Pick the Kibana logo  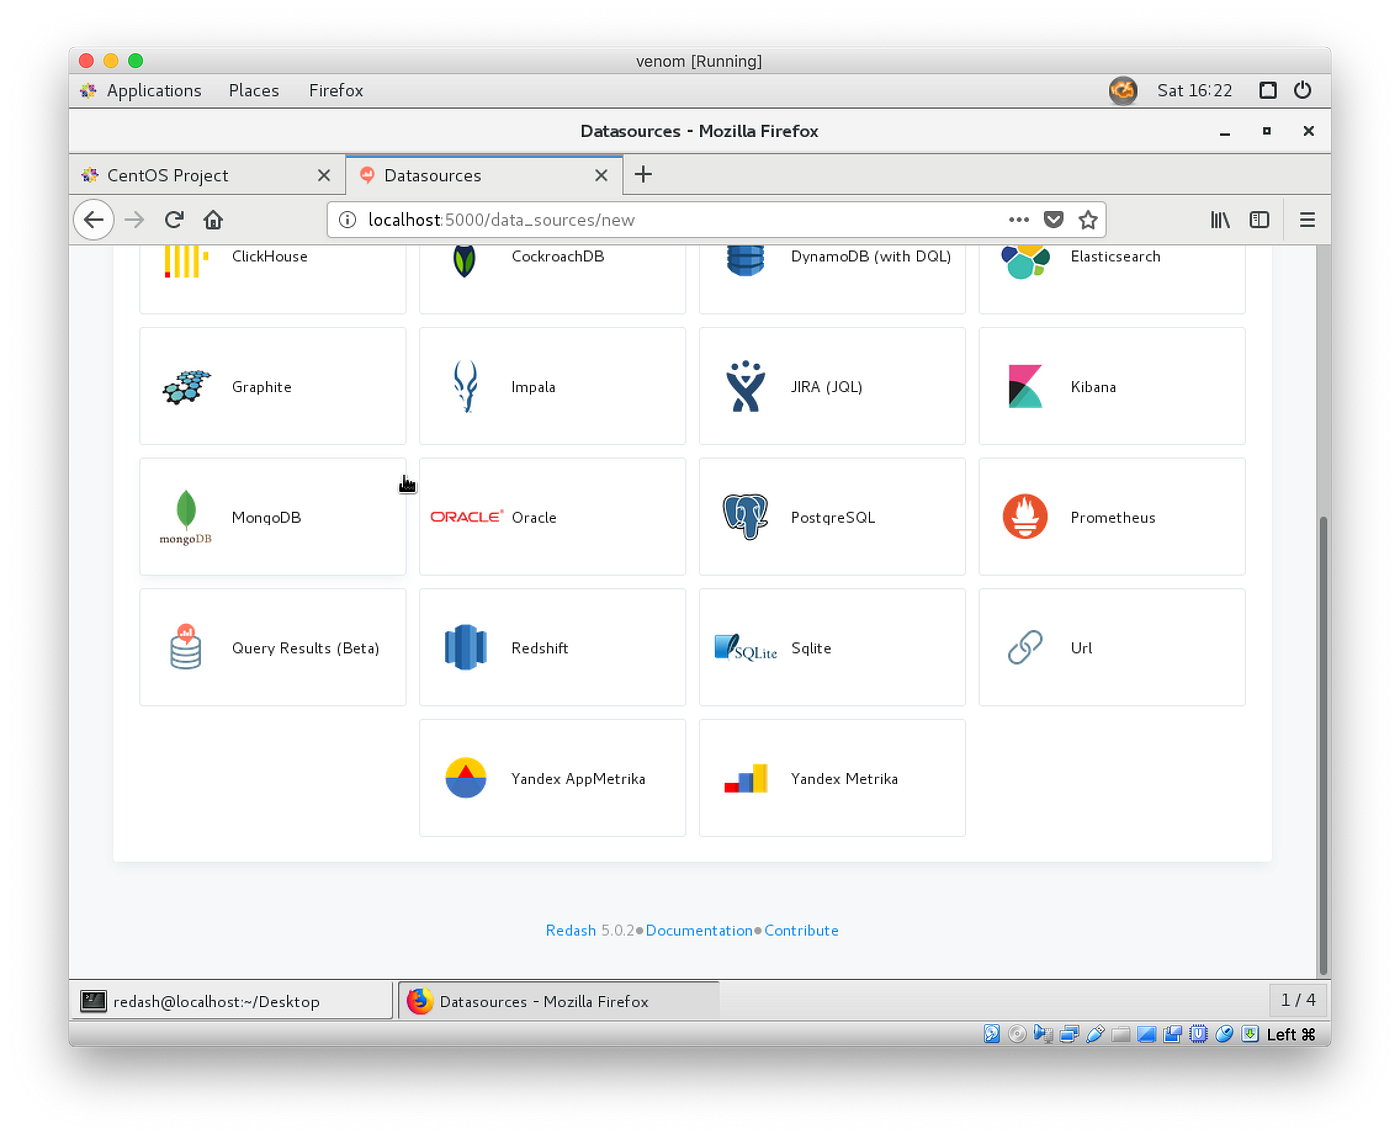click(x=1025, y=387)
